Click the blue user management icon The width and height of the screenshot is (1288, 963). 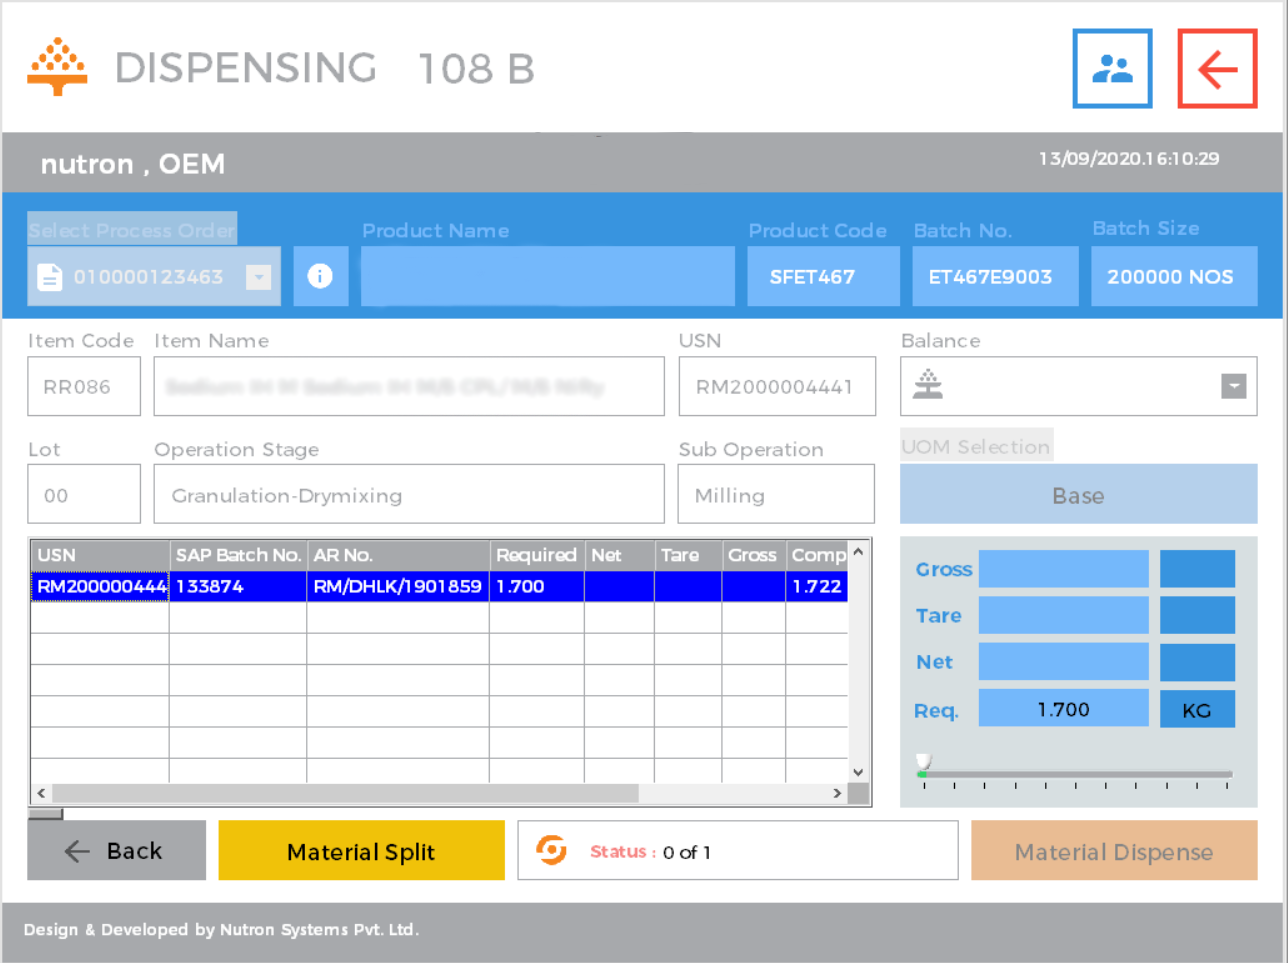1112,68
